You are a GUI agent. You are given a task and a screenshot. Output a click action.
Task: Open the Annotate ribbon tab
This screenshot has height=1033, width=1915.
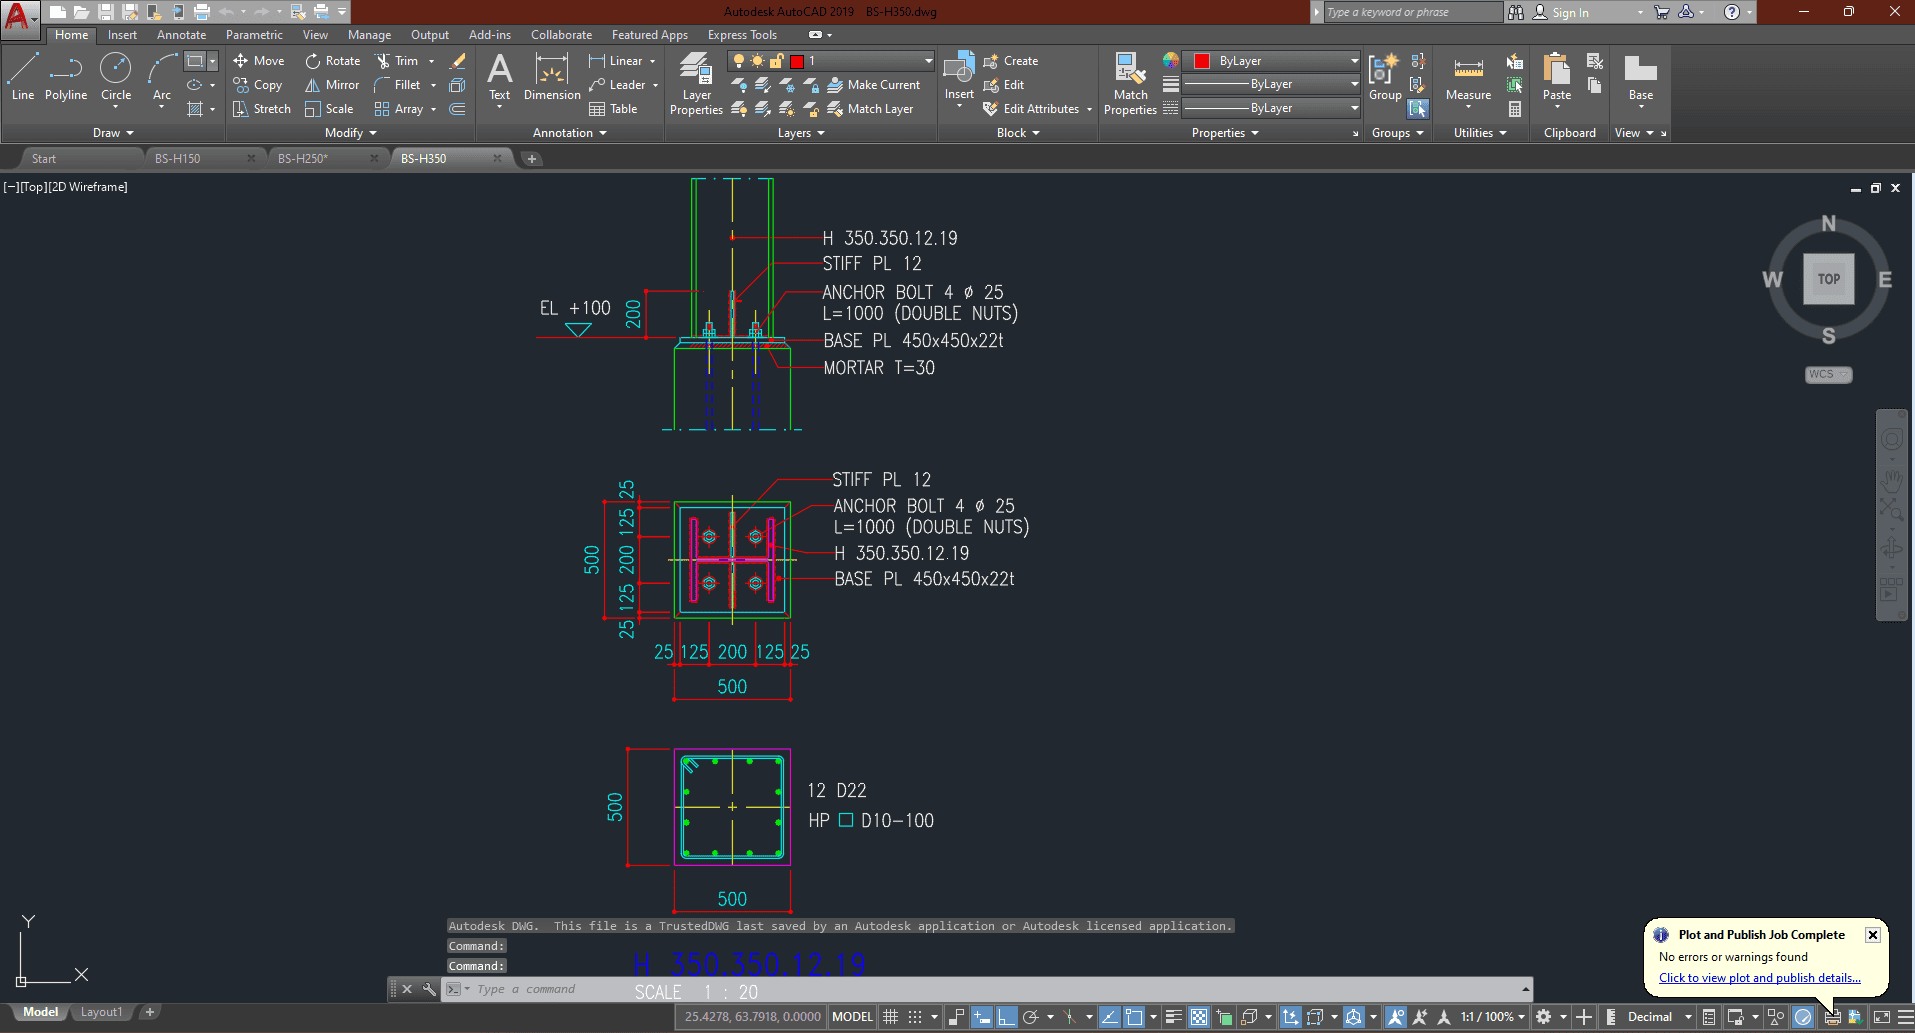[x=181, y=35]
